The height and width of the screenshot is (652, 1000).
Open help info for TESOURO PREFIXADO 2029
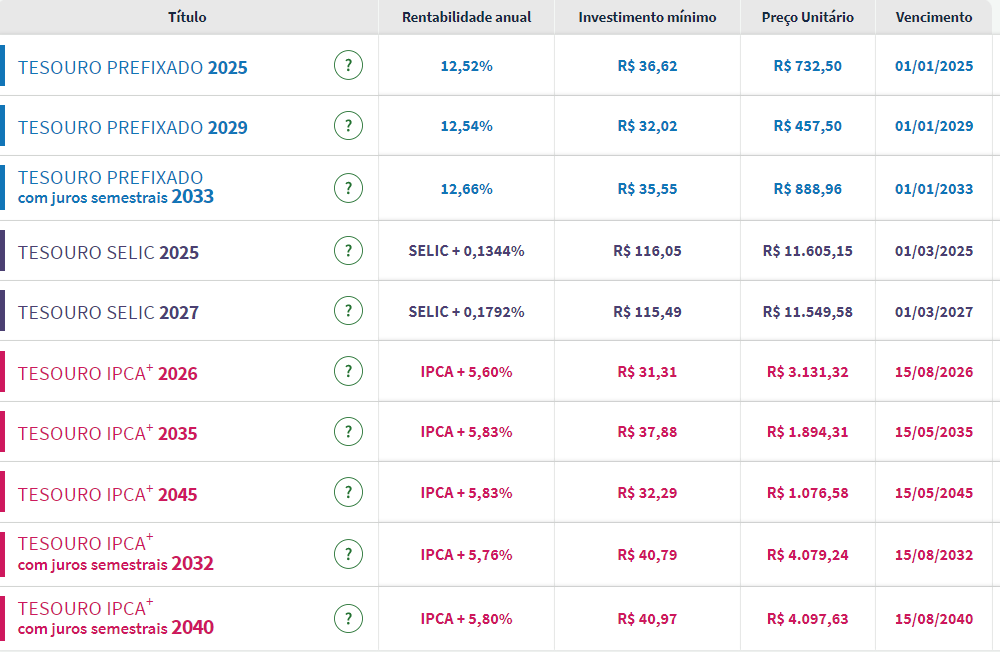tap(348, 125)
